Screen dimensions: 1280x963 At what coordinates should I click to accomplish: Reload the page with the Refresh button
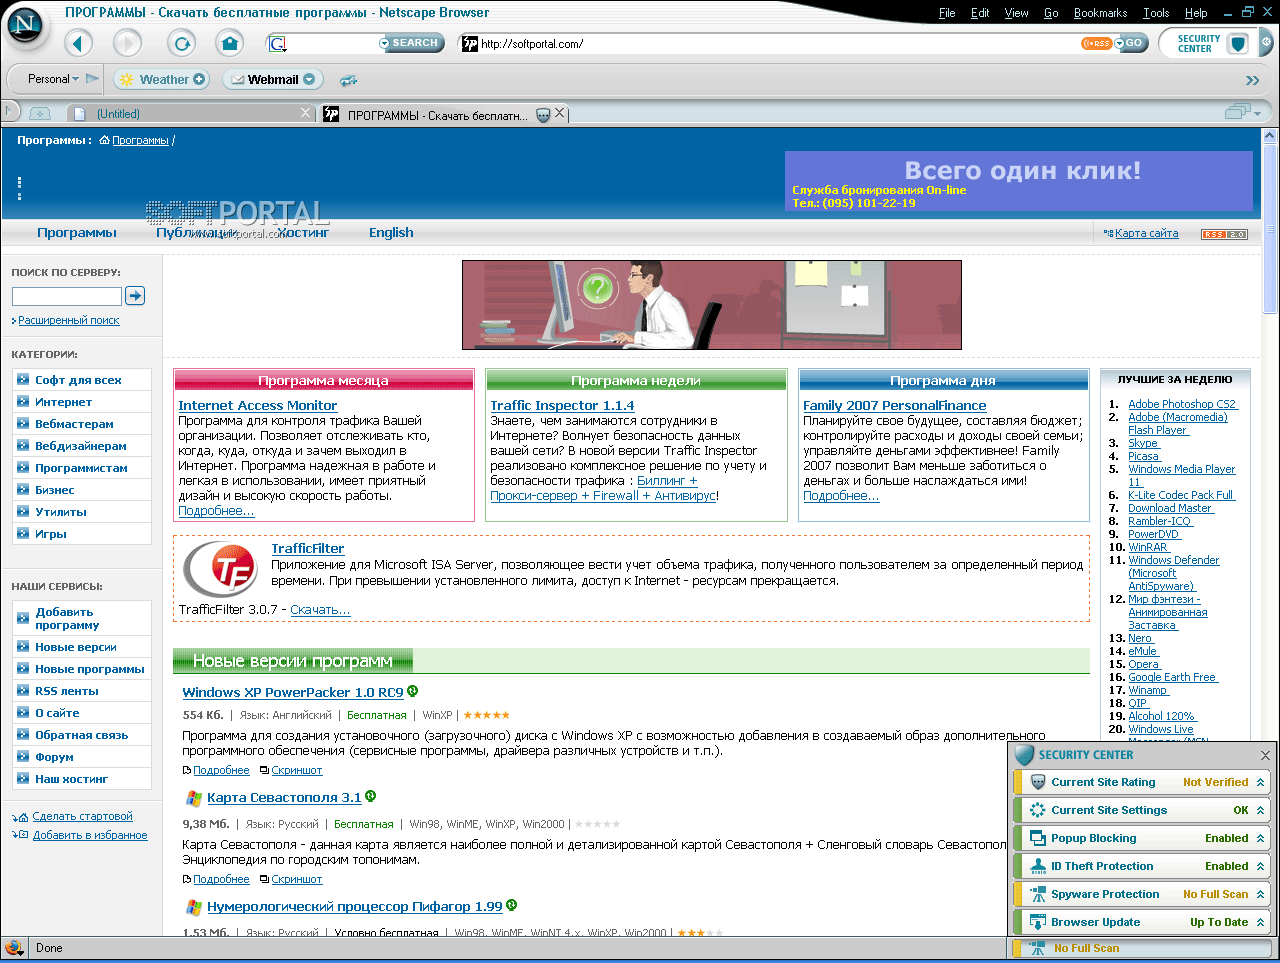[181, 43]
